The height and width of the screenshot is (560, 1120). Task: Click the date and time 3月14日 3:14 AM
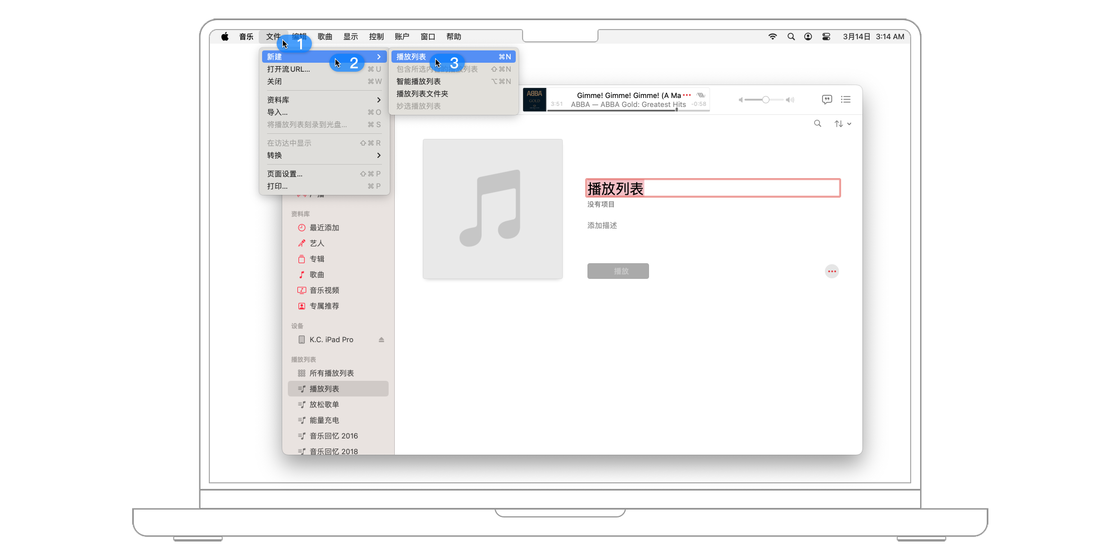[873, 36]
